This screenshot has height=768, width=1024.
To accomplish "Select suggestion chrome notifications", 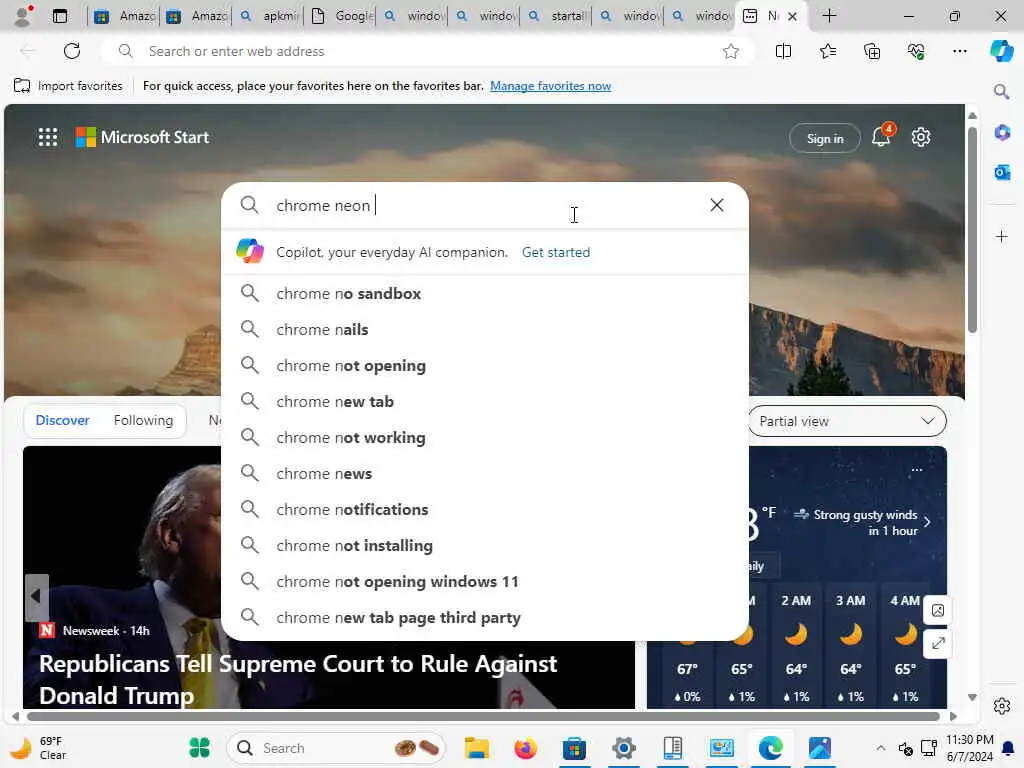I will click(x=485, y=509).
